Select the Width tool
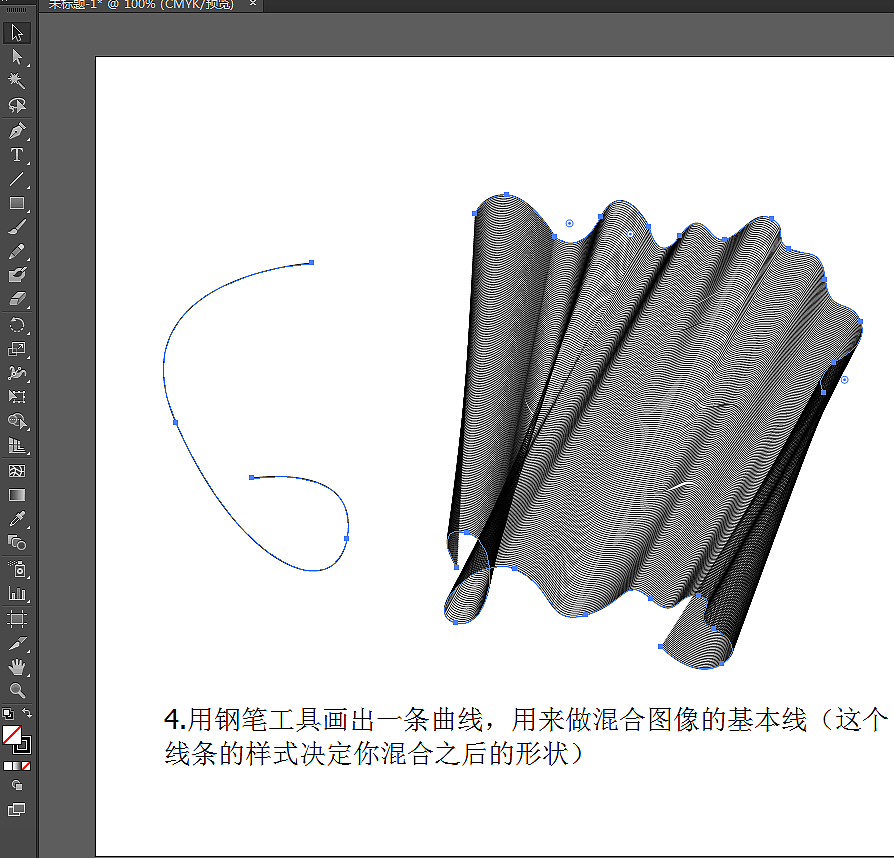Viewport: 894px width, 858px height. [17, 373]
